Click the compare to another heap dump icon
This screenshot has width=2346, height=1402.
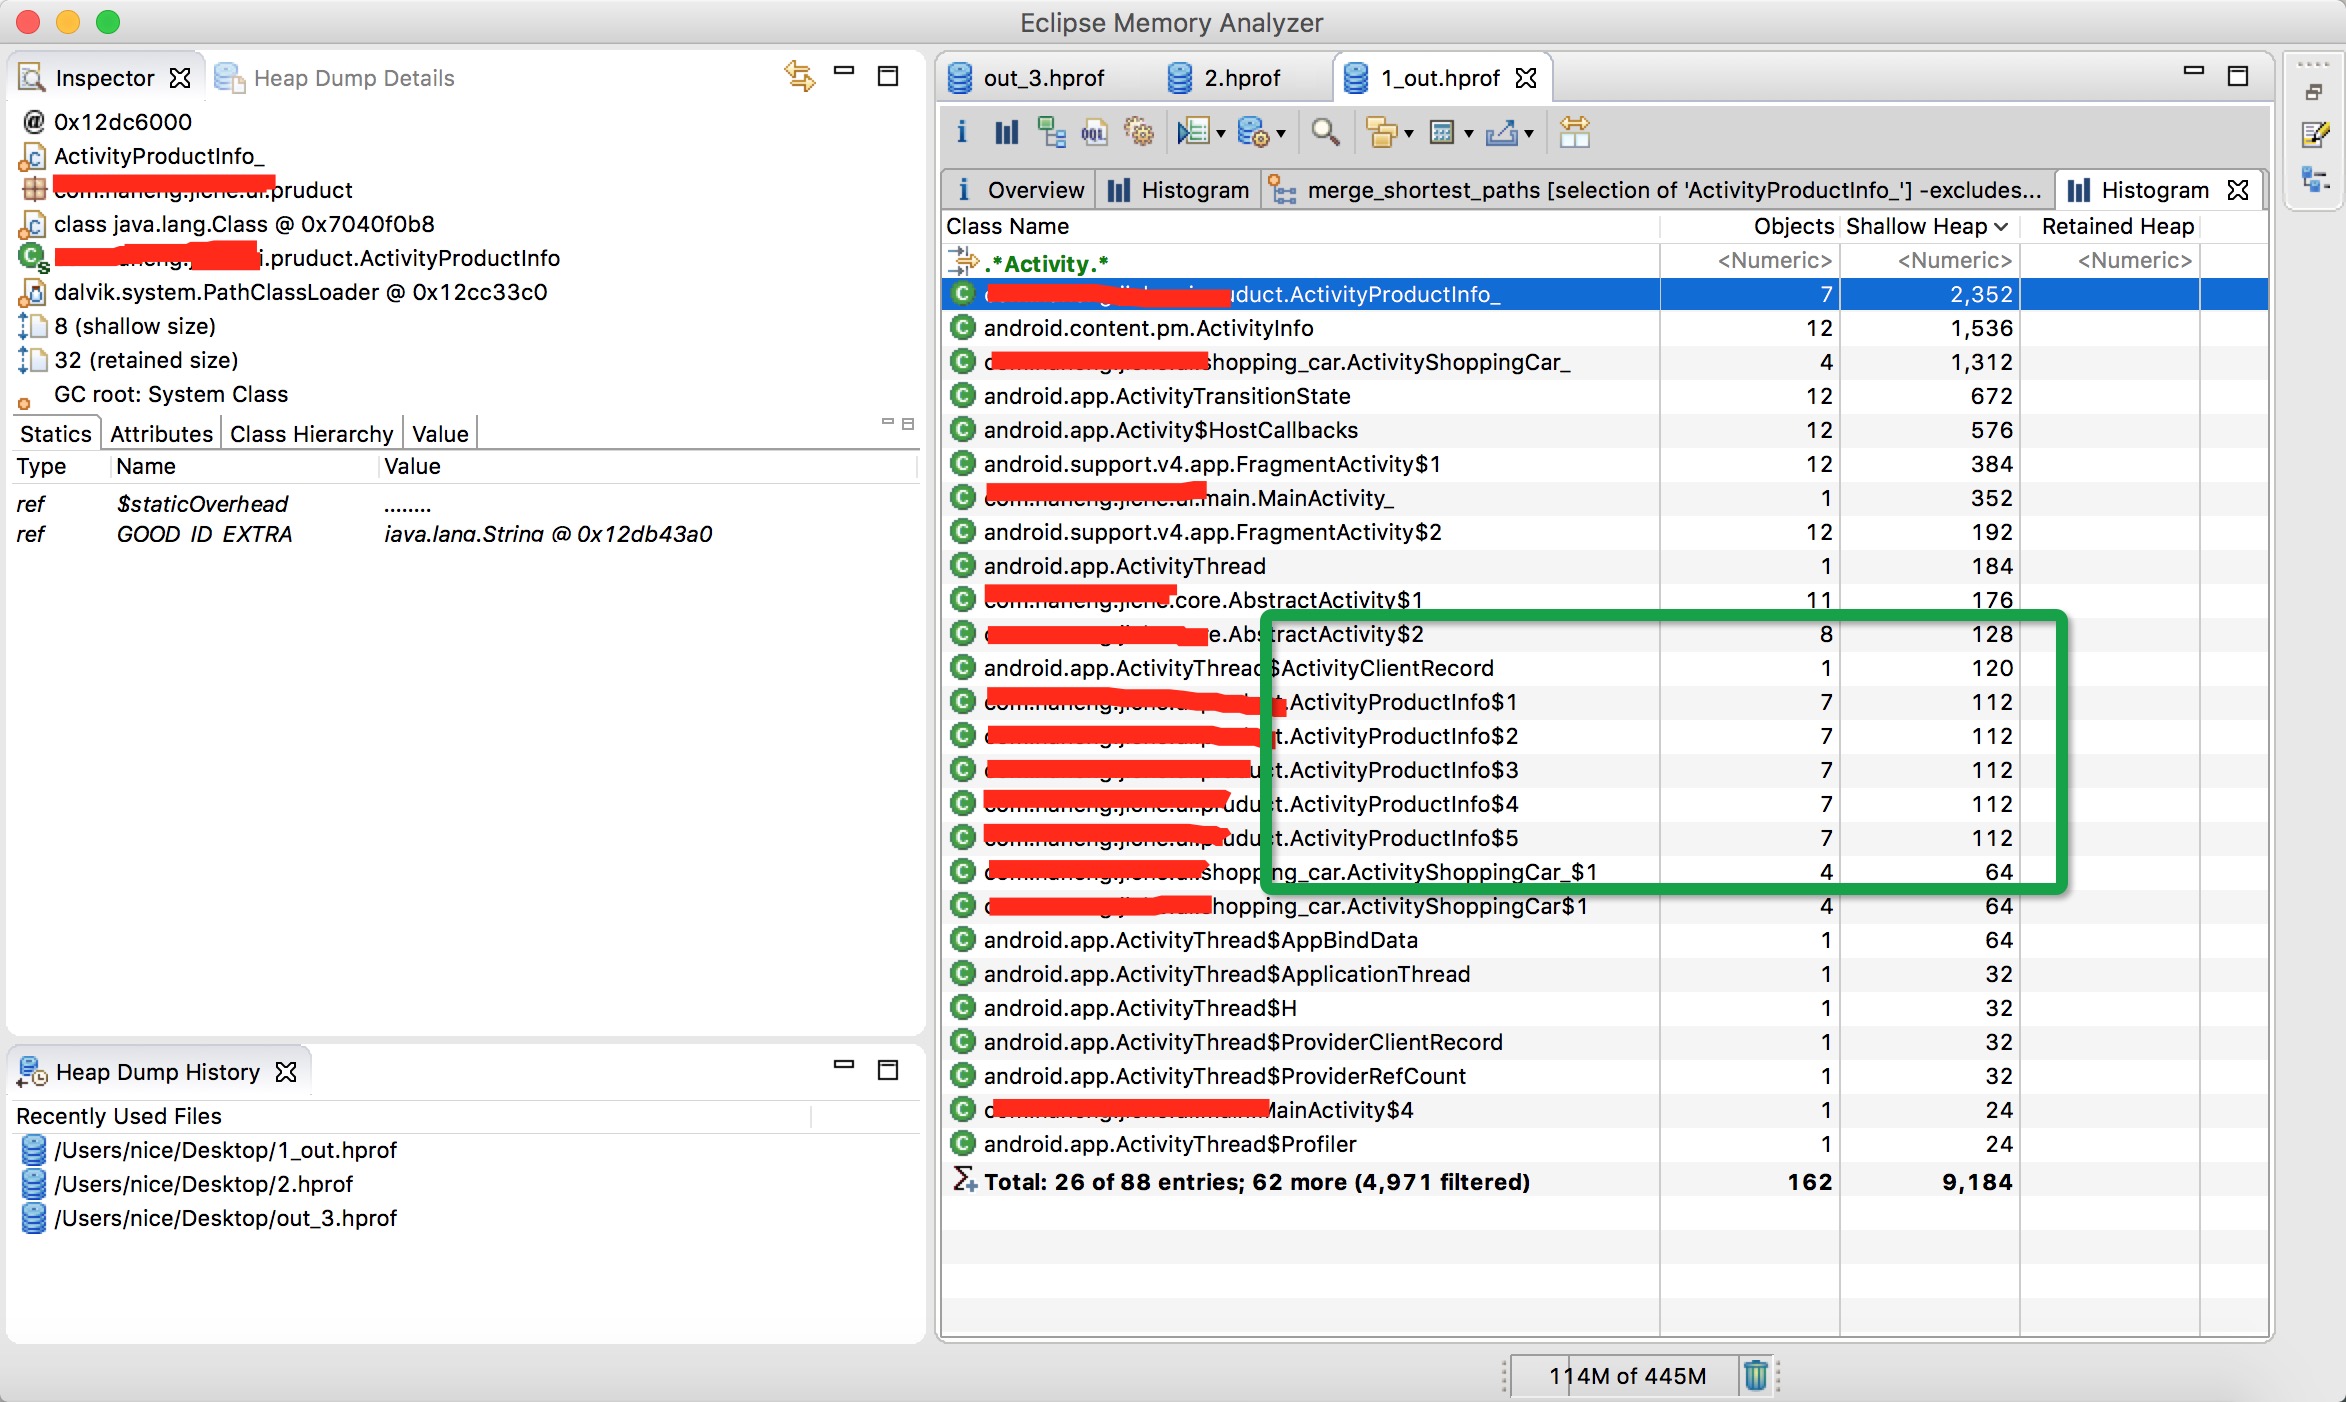[1574, 132]
